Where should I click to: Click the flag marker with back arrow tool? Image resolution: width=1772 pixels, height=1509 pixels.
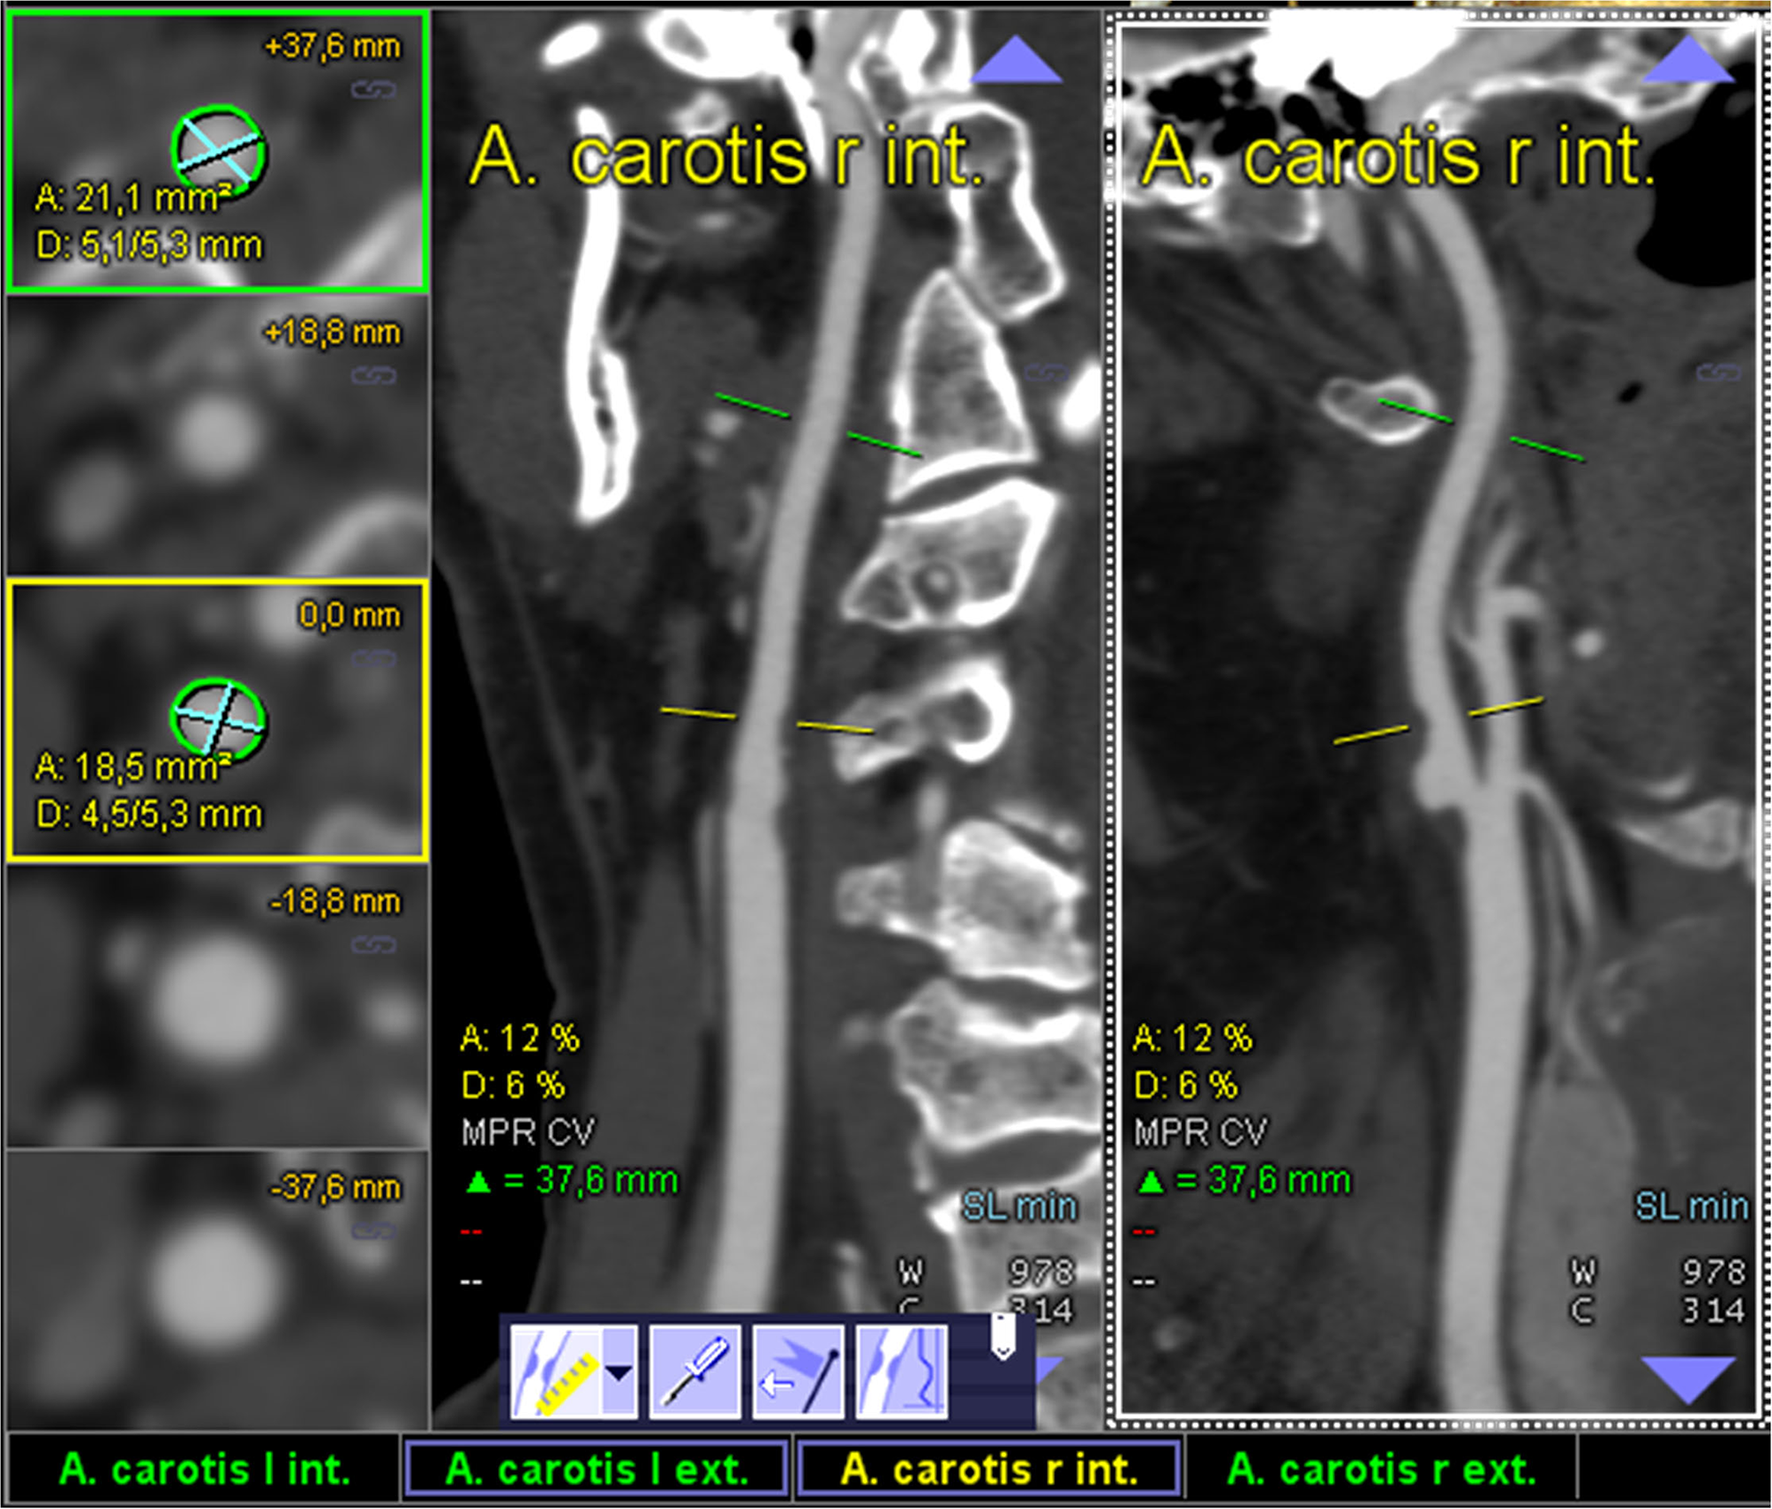point(798,1371)
